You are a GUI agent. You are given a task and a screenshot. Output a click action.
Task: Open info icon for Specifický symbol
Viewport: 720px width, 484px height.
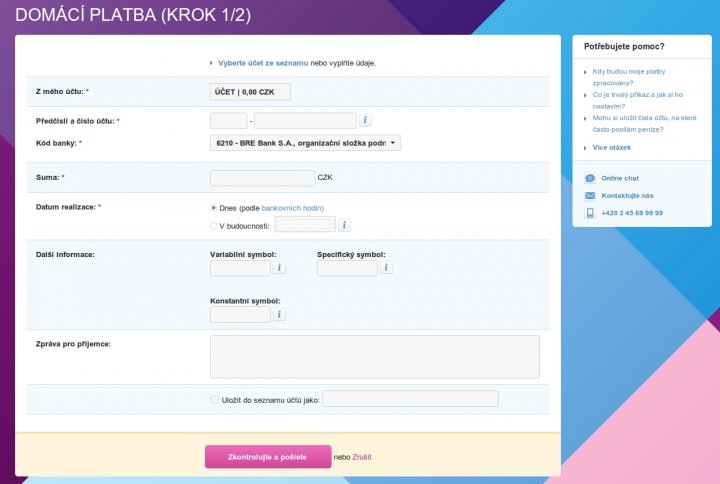tap(386, 268)
